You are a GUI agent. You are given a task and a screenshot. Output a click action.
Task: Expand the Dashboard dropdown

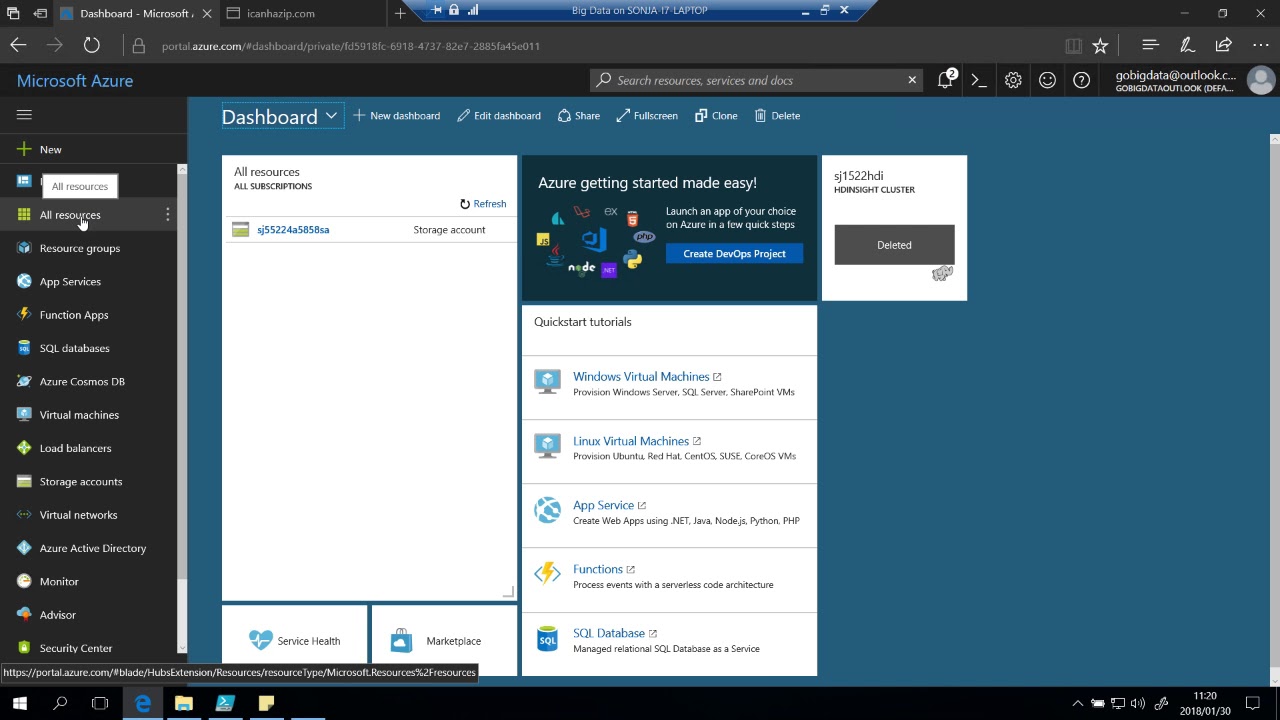[x=331, y=116]
